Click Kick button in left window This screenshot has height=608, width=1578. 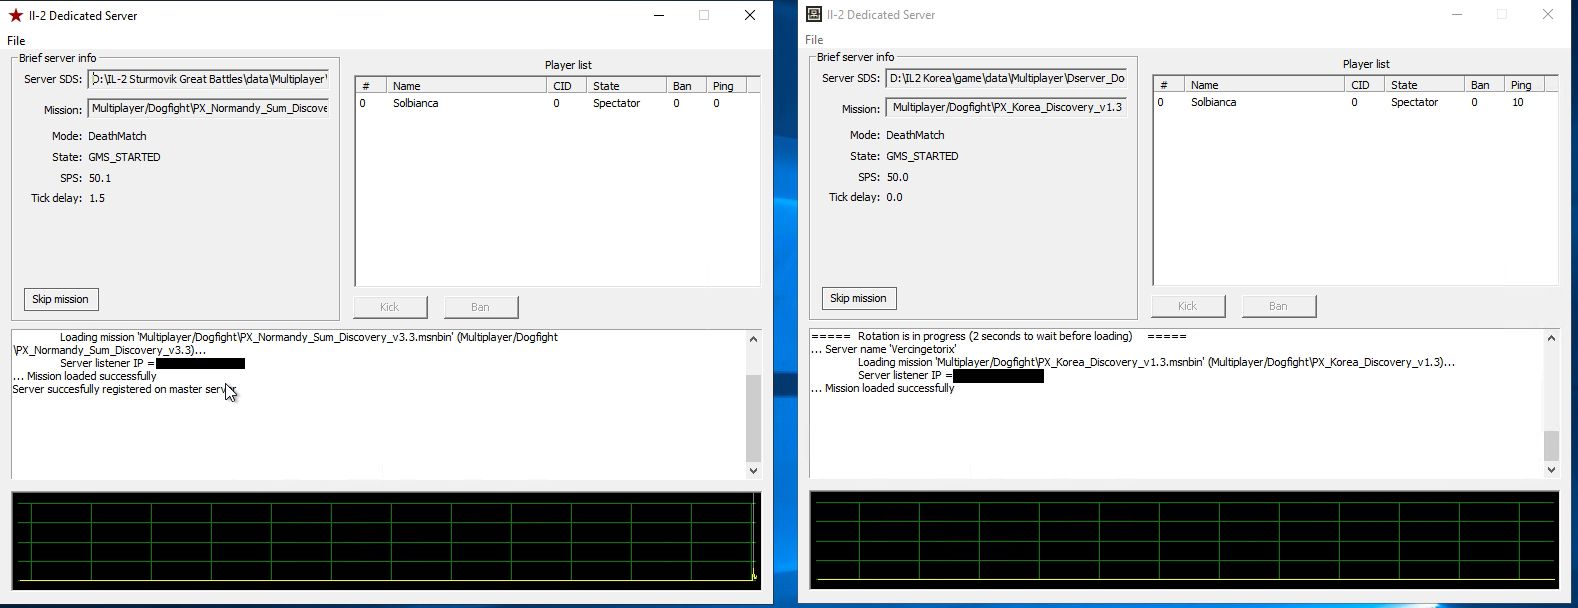pos(389,307)
